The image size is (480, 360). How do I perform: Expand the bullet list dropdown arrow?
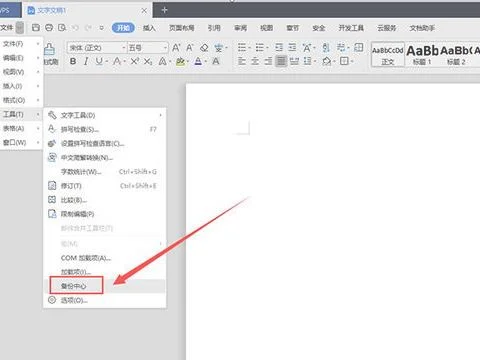(x=249, y=48)
